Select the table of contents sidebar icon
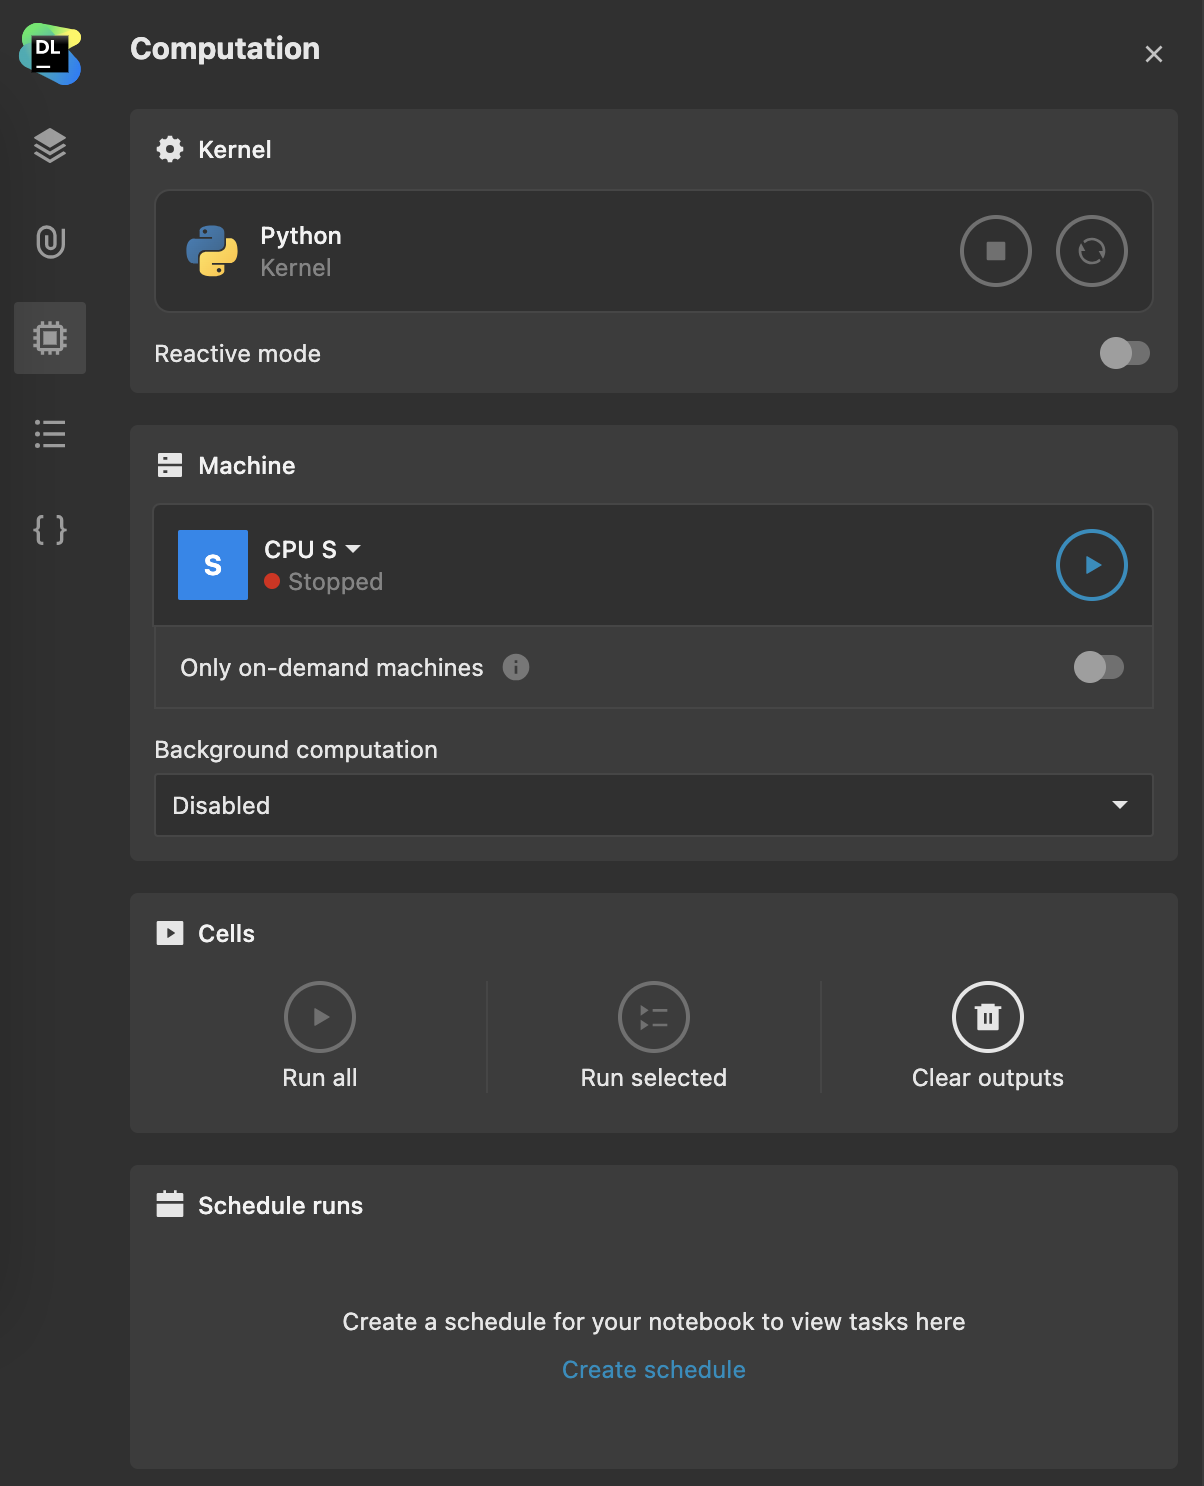 coord(50,433)
